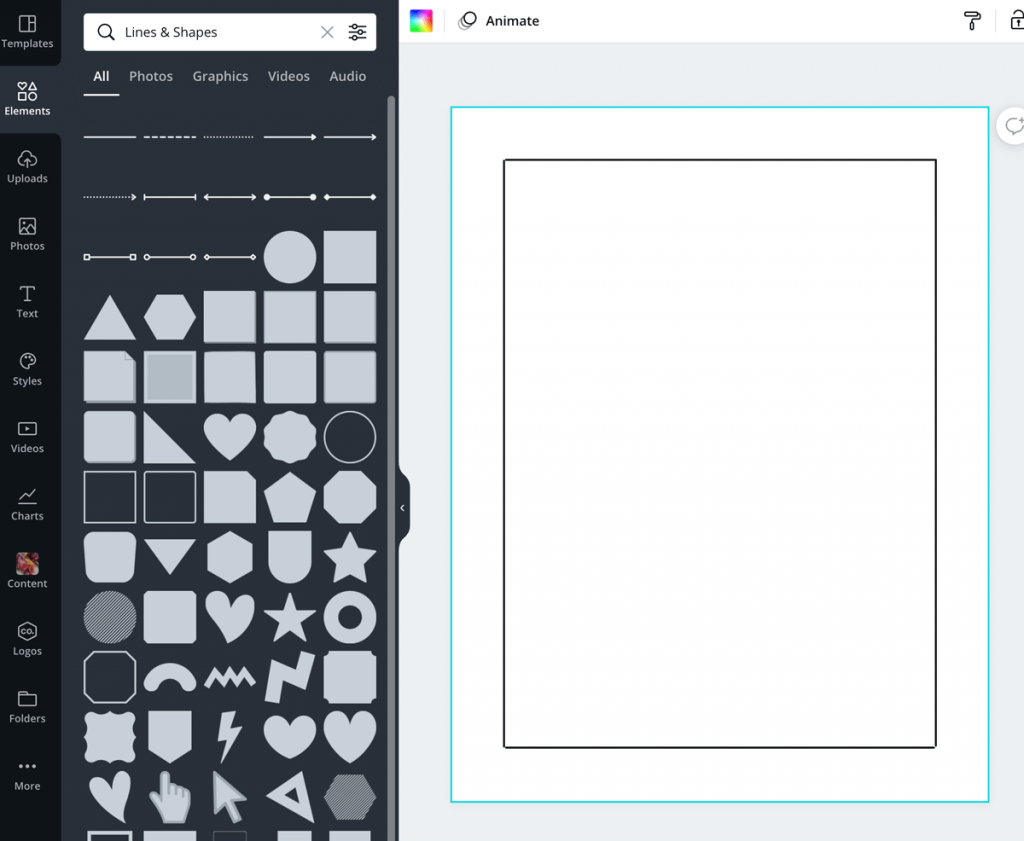Switch to the Graphics tab
This screenshot has width=1024, height=841.
(220, 76)
